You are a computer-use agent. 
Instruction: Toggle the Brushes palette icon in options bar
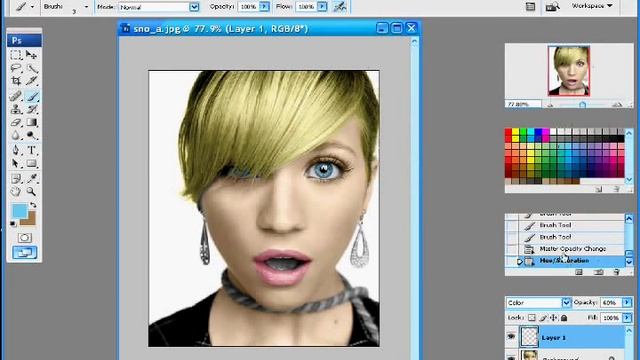pyautogui.click(x=530, y=6)
